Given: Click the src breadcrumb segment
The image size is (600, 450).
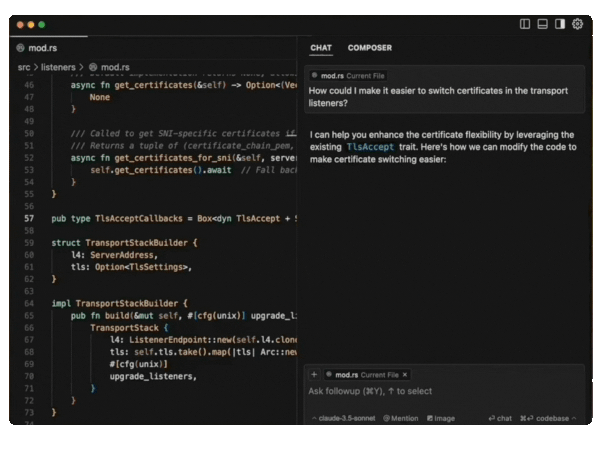Looking at the screenshot, I should click(24, 67).
